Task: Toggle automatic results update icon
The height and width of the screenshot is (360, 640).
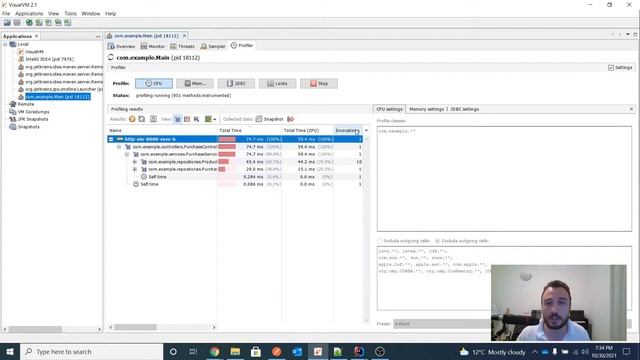Action: pyautogui.click(x=132, y=119)
